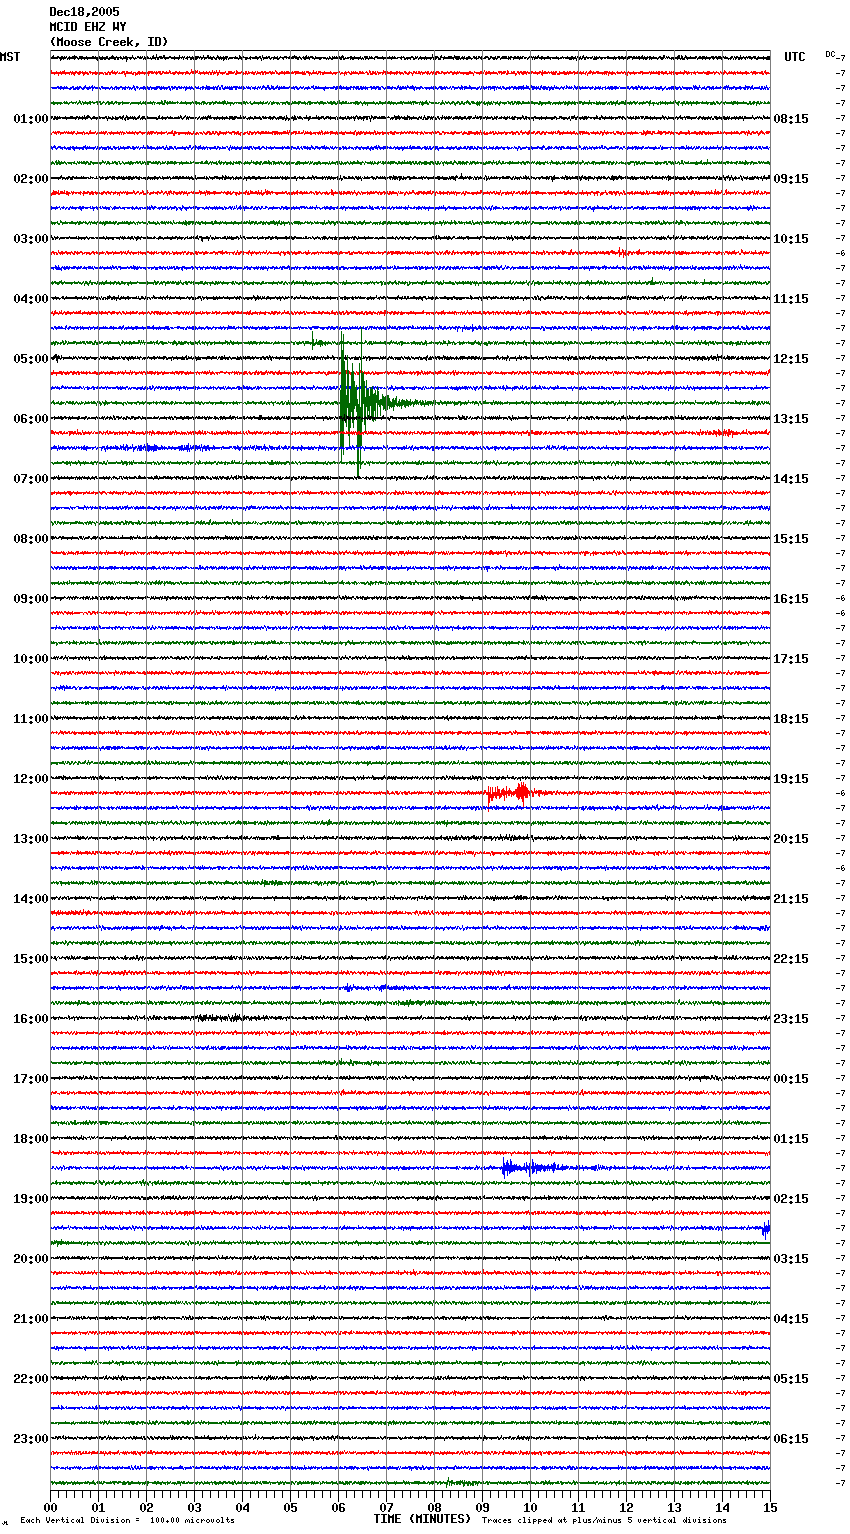
Task: Click the Traces clipped footer note
Action: tap(604, 1520)
